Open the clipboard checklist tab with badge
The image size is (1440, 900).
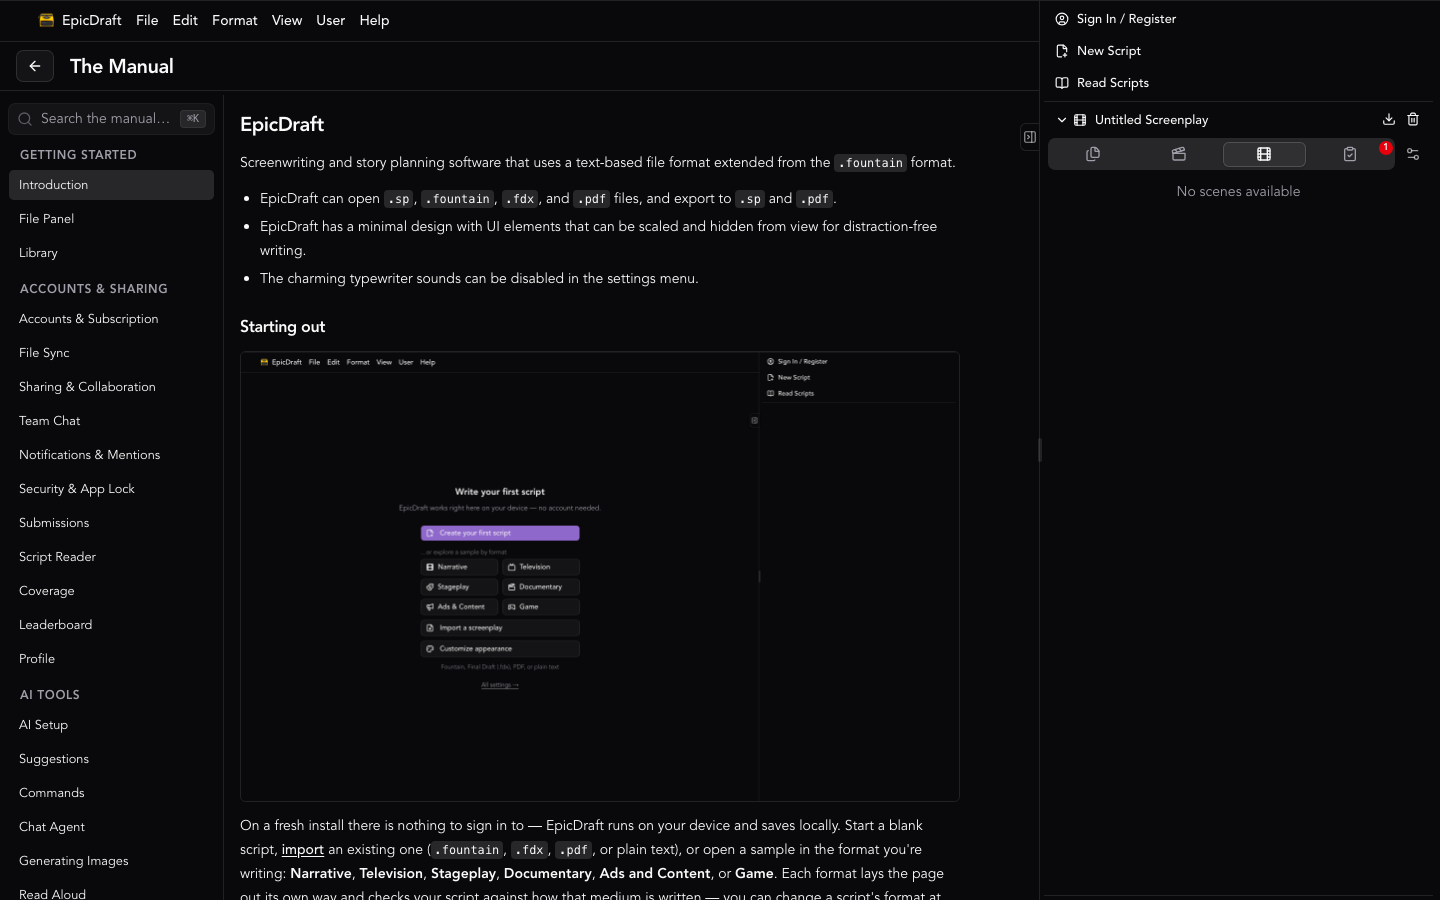[x=1350, y=154]
